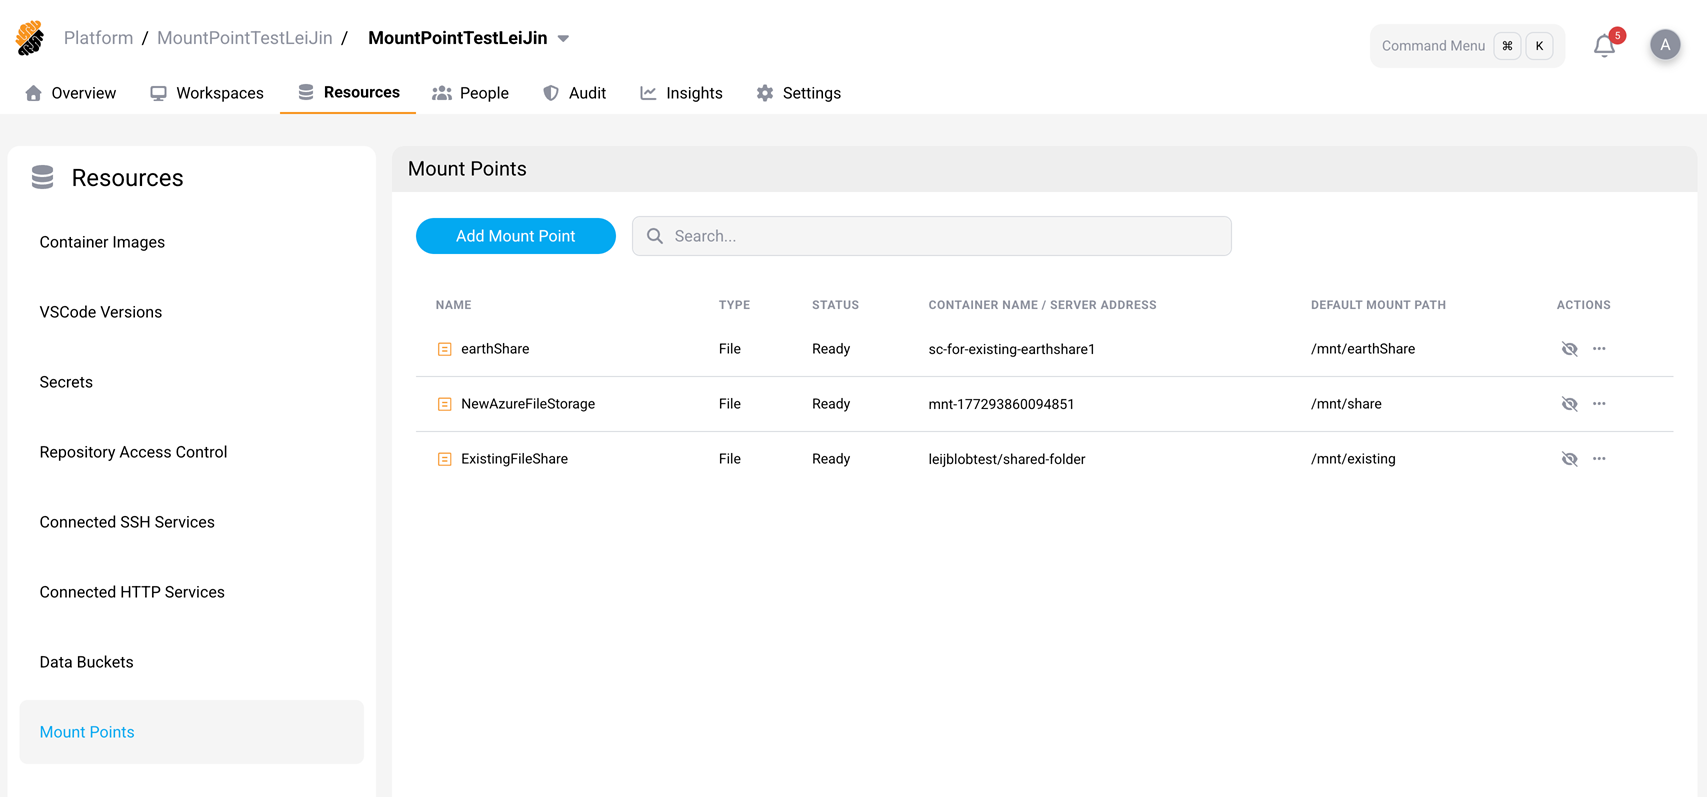This screenshot has height=797, width=1707.
Task: Toggle visibility of NewAzureFileStorage mount point
Action: click(1569, 404)
